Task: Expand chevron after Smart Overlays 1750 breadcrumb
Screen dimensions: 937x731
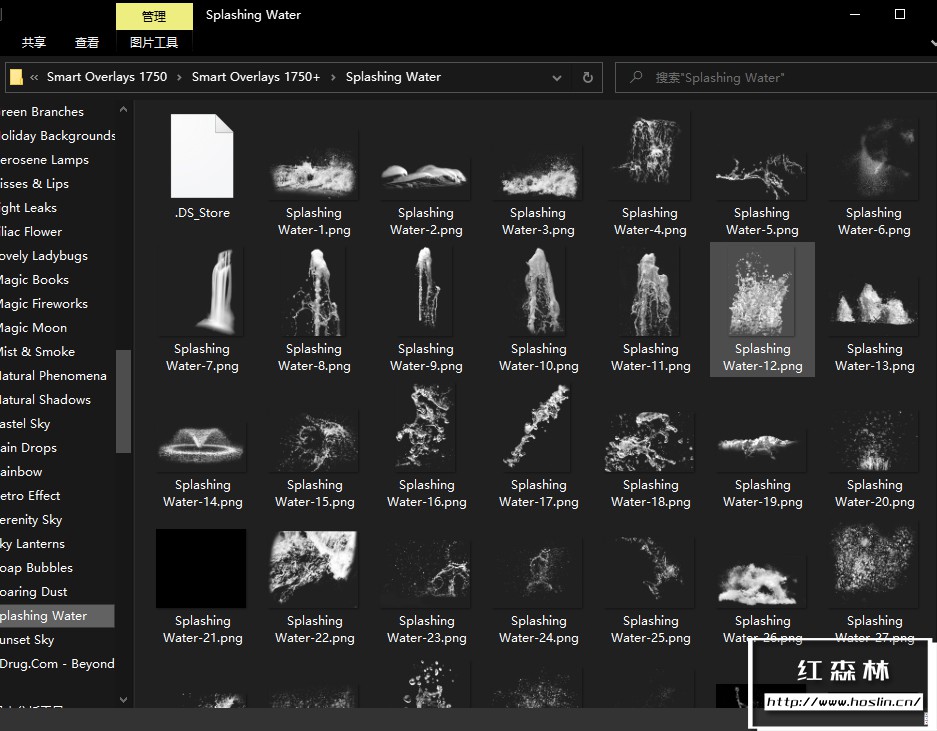Action: (180, 77)
